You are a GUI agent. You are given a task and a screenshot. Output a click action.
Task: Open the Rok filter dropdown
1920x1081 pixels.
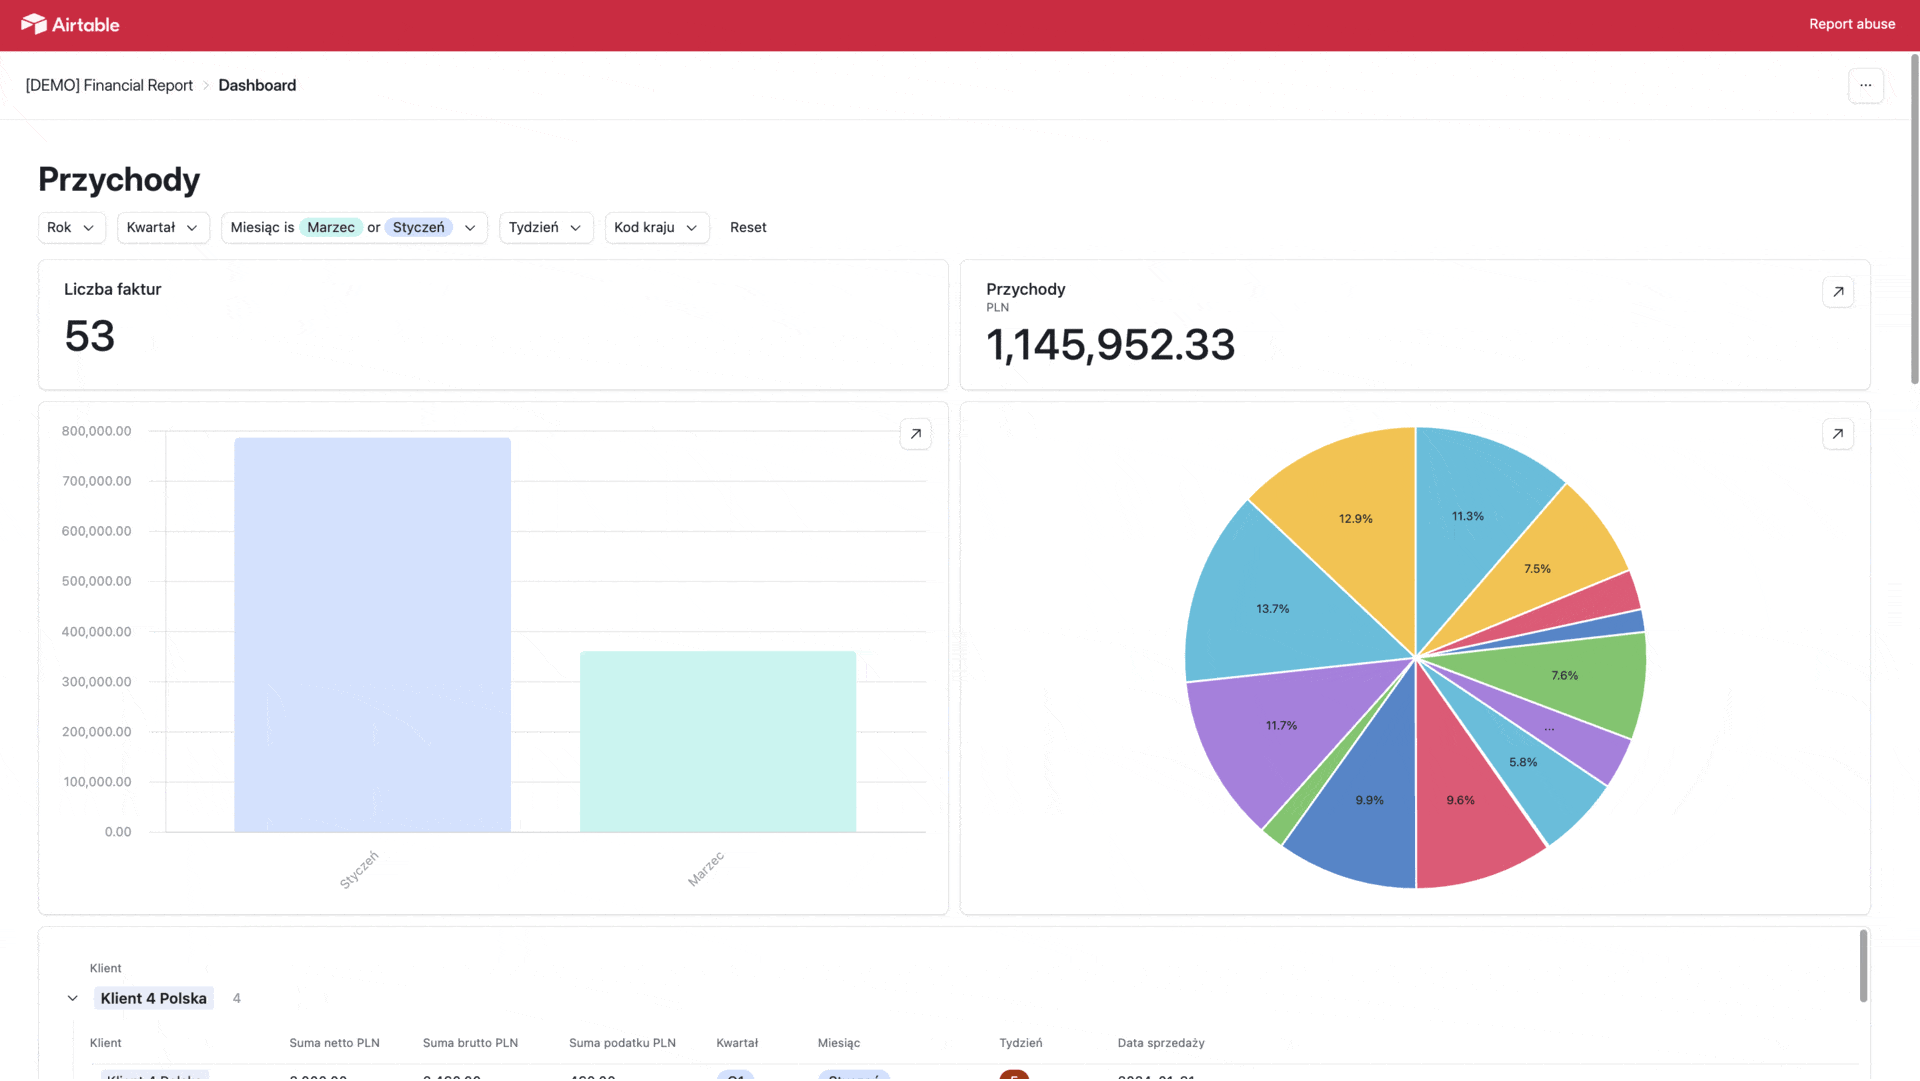(70, 227)
